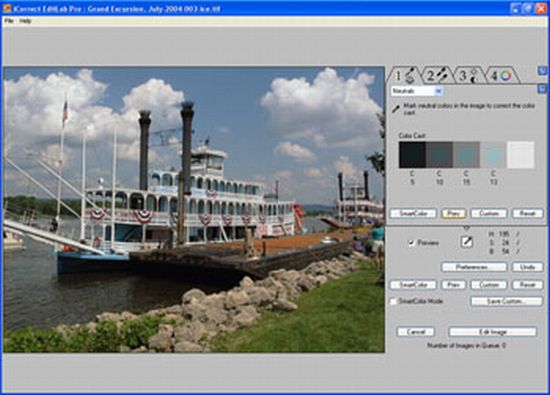
Task: Open the File menu
Action: (x=9, y=21)
